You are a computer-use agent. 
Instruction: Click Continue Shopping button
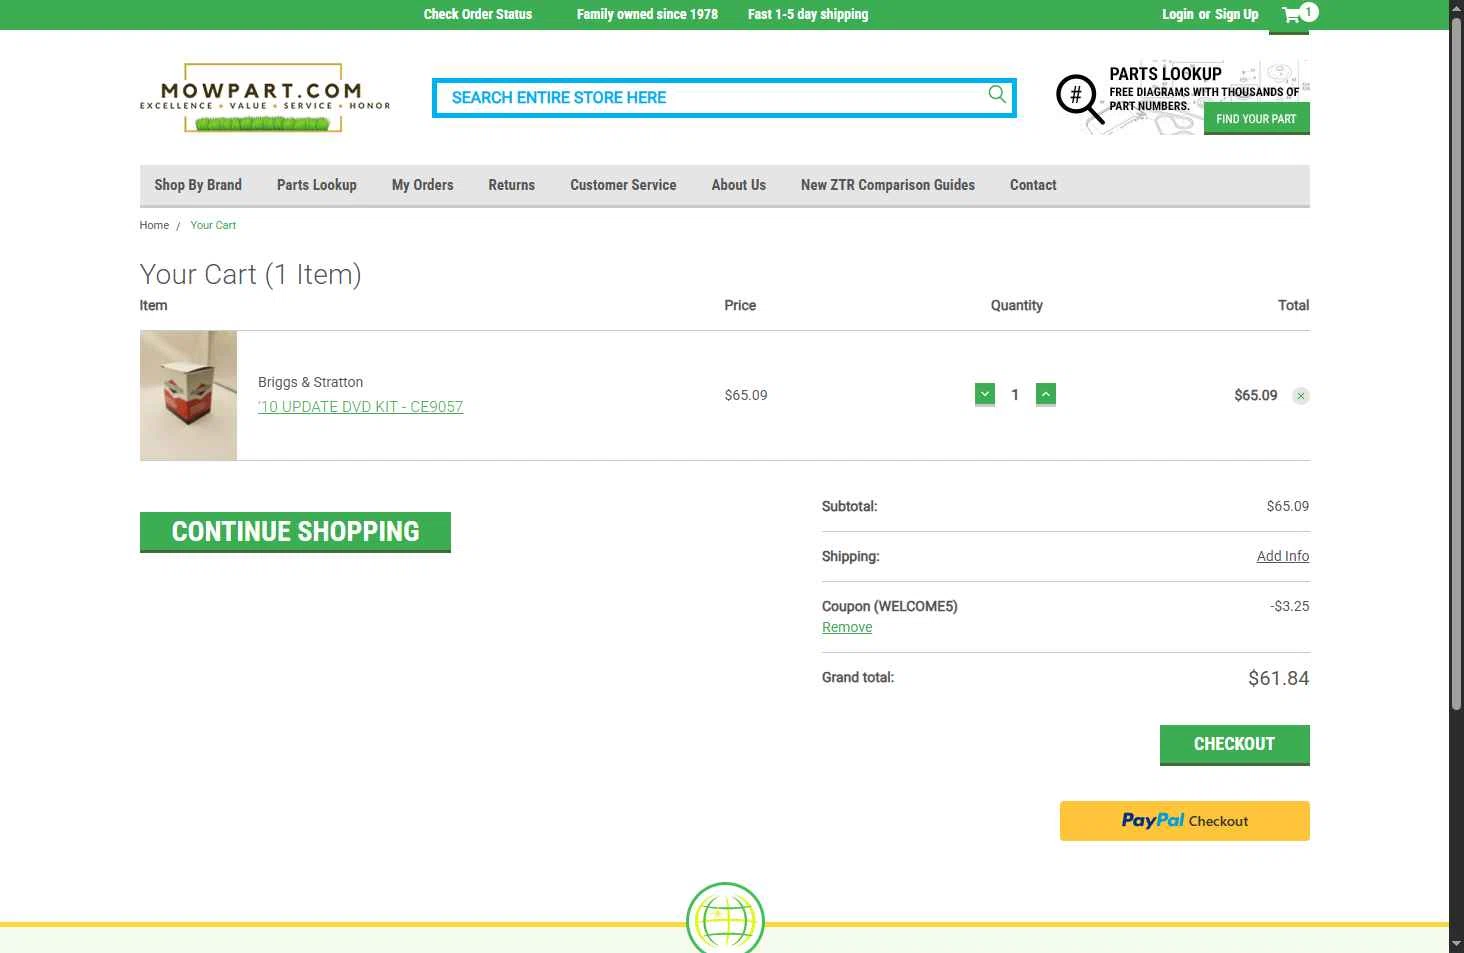point(295,531)
